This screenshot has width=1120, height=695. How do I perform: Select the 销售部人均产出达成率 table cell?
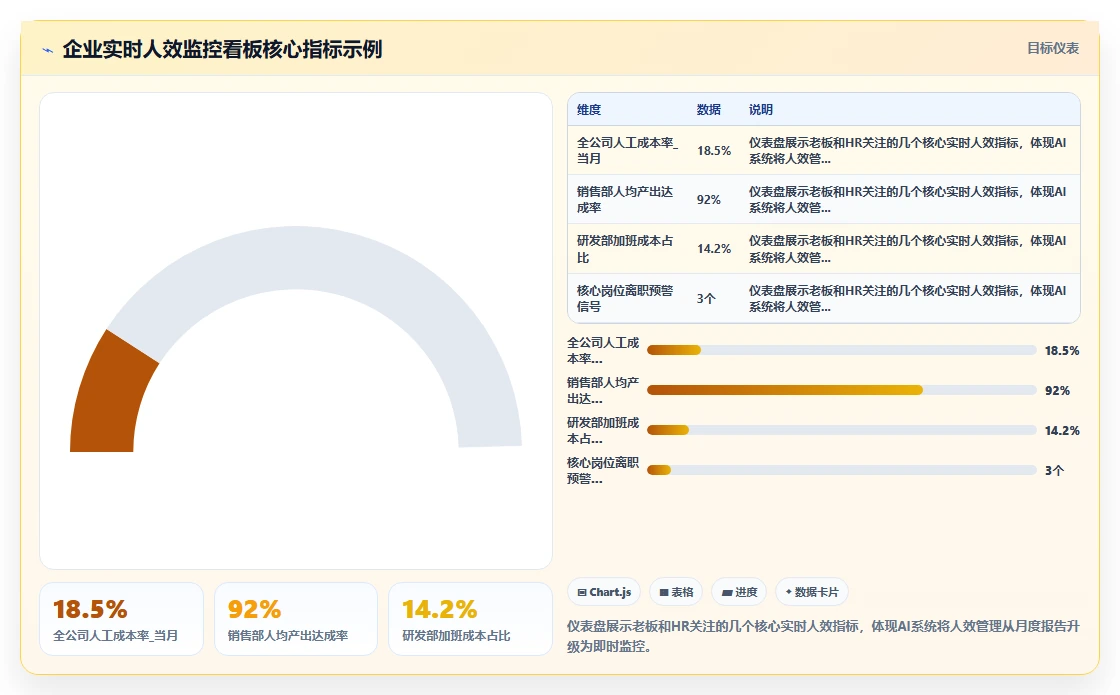click(628, 199)
